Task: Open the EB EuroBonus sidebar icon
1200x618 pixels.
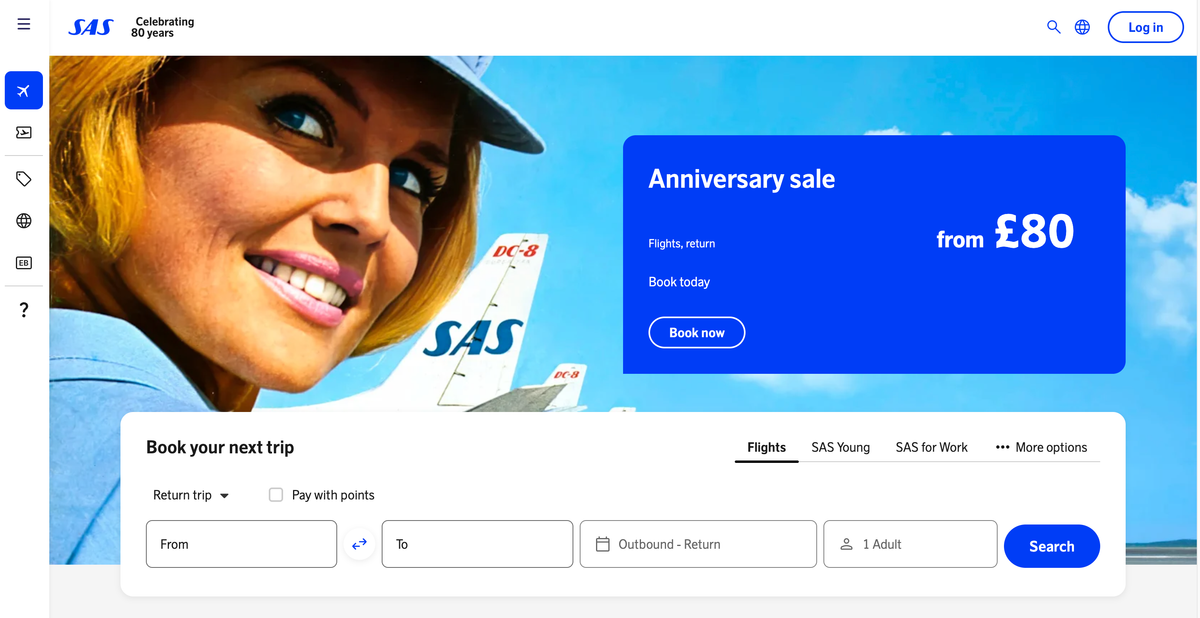Action: [24, 263]
